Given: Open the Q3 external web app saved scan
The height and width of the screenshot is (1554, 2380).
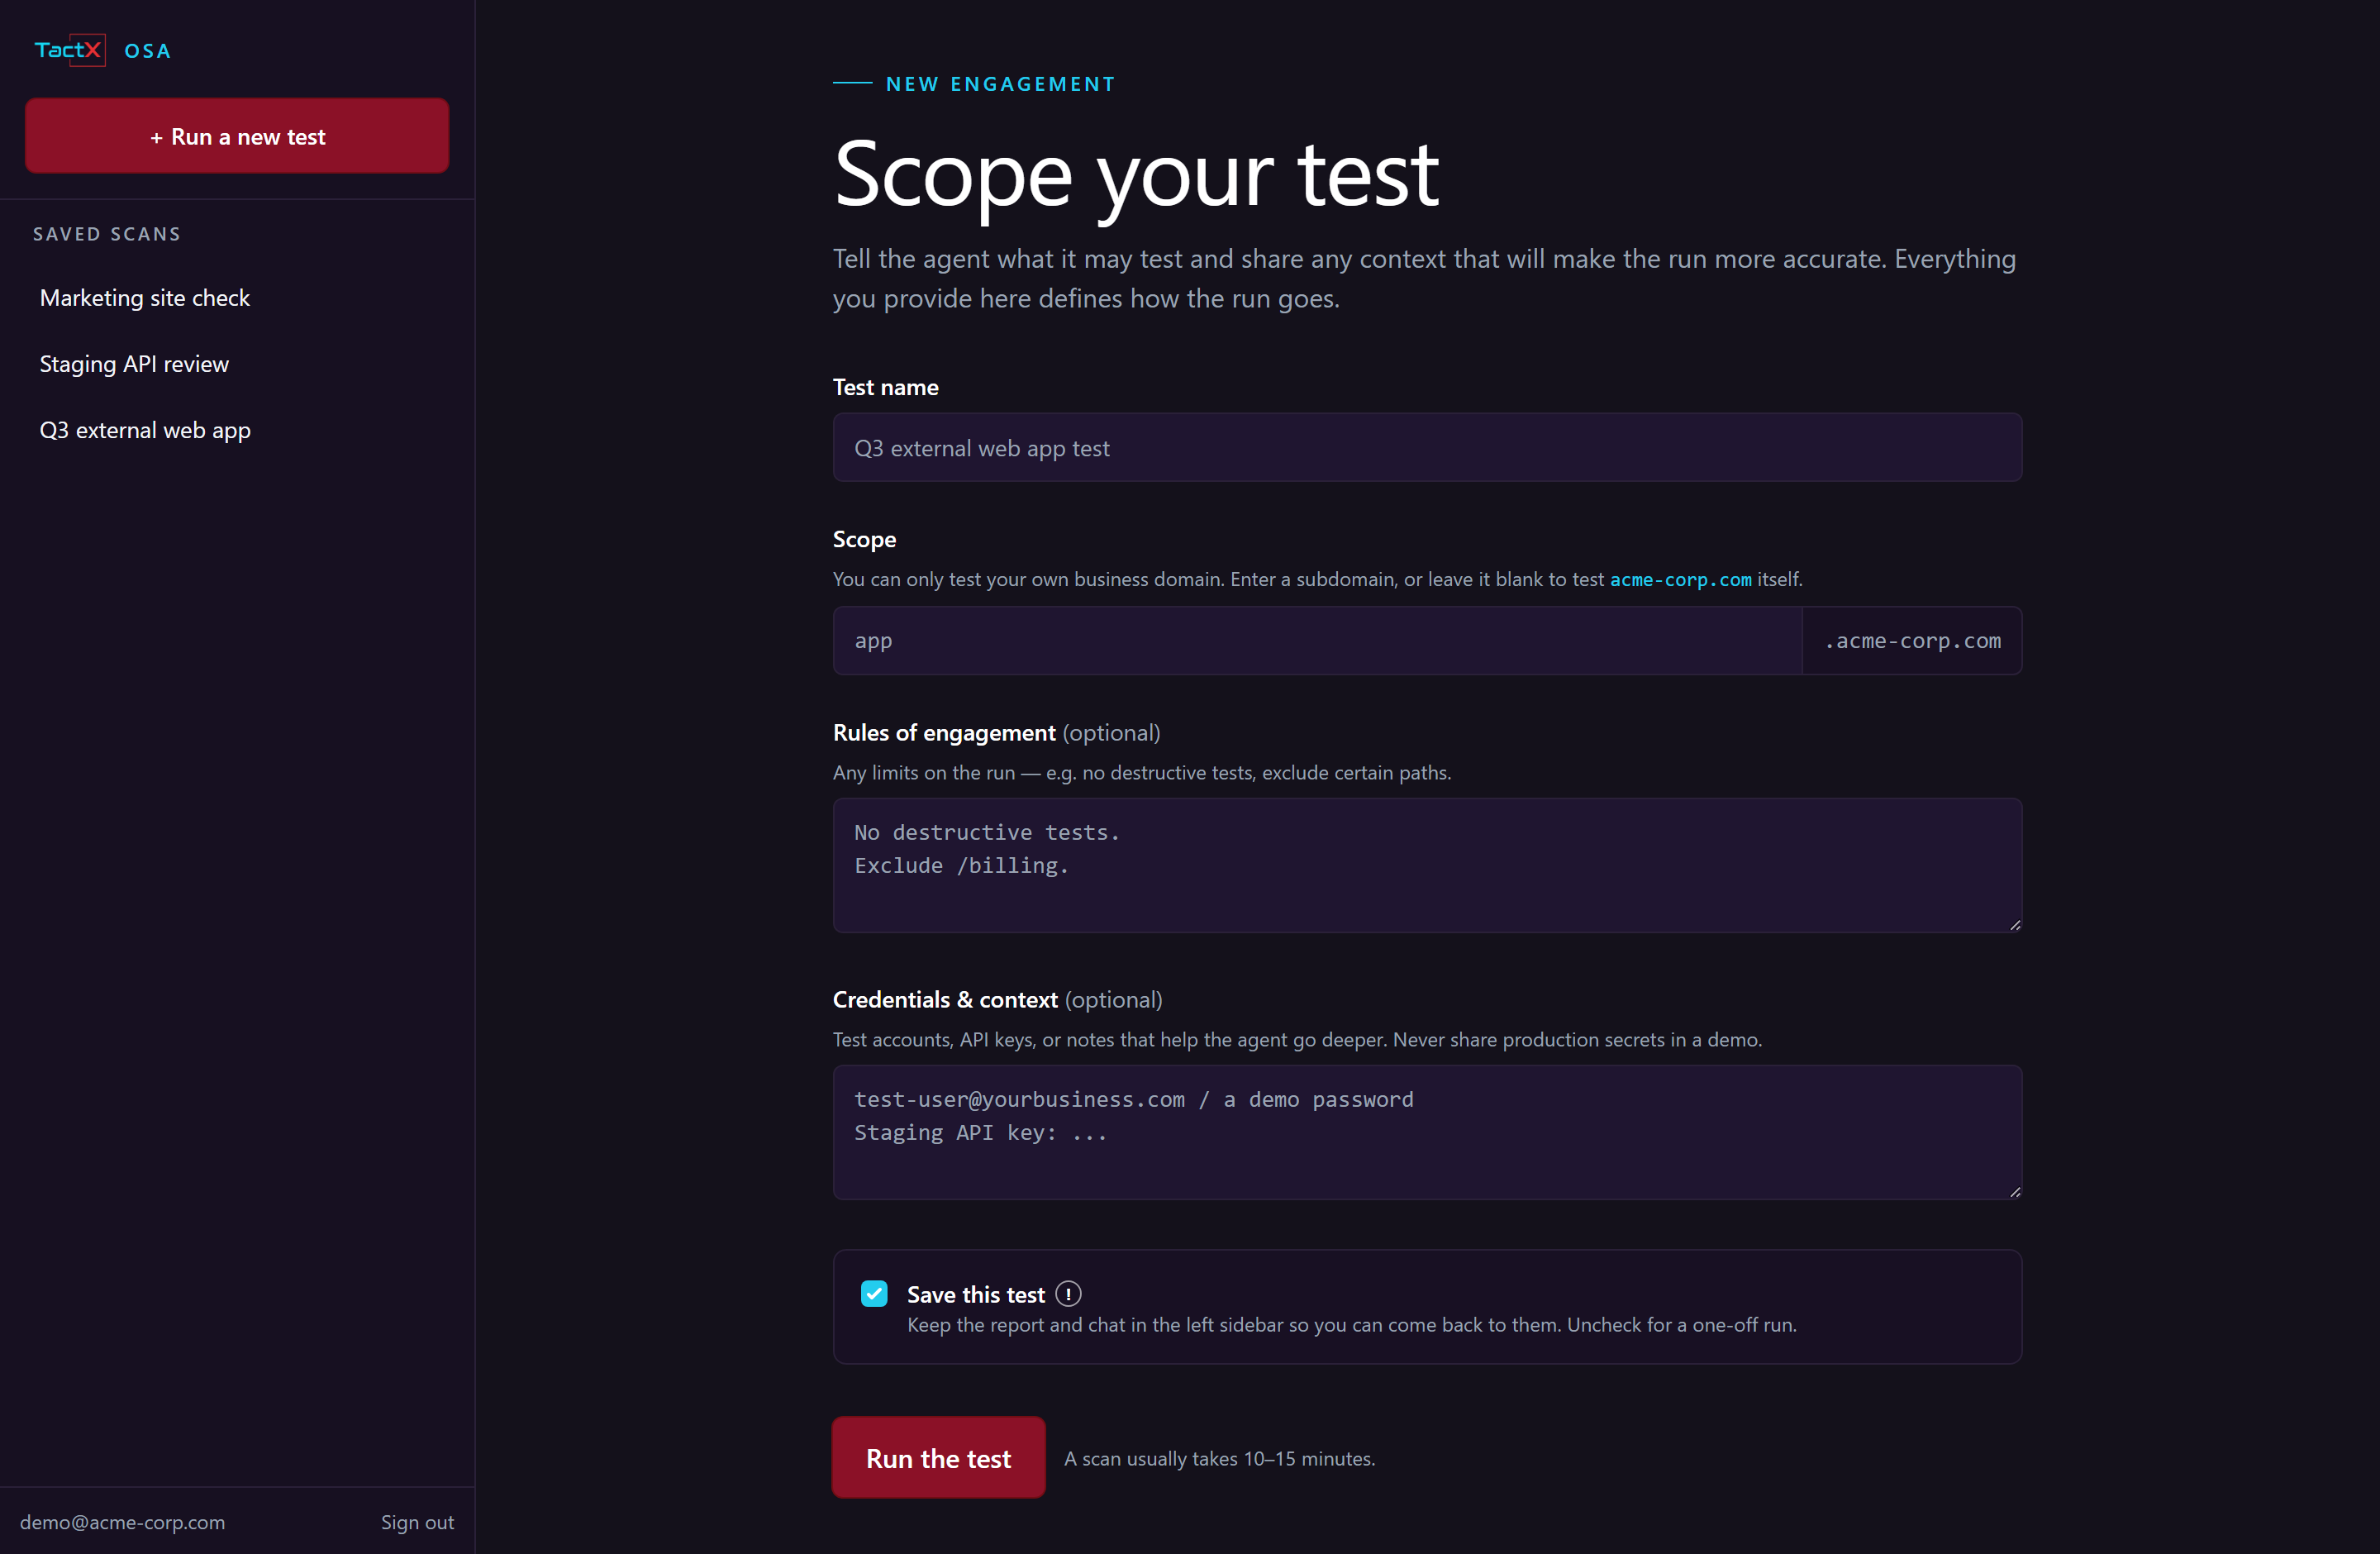Looking at the screenshot, I should (x=145, y=430).
